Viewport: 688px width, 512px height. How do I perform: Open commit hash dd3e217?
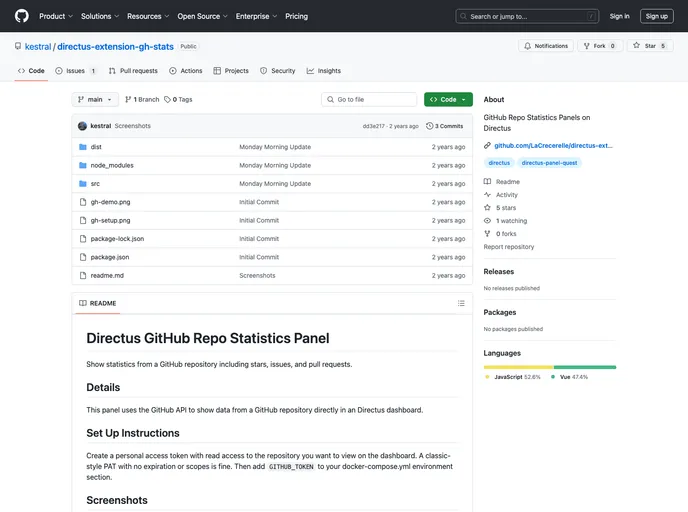click(x=373, y=126)
